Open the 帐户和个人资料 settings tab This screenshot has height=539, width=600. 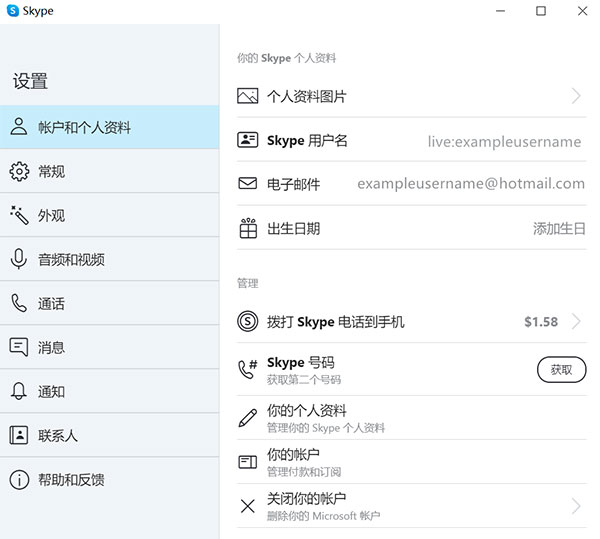109,127
